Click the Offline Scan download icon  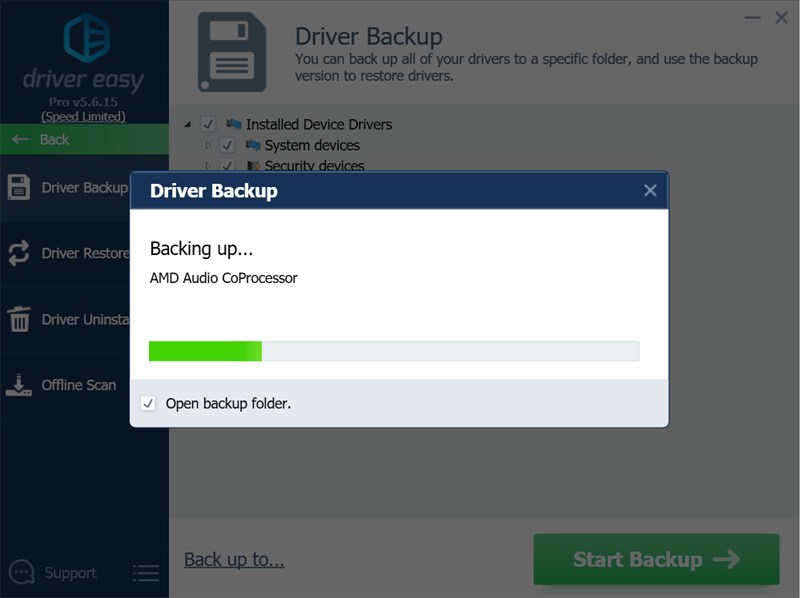pyautogui.click(x=19, y=385)
